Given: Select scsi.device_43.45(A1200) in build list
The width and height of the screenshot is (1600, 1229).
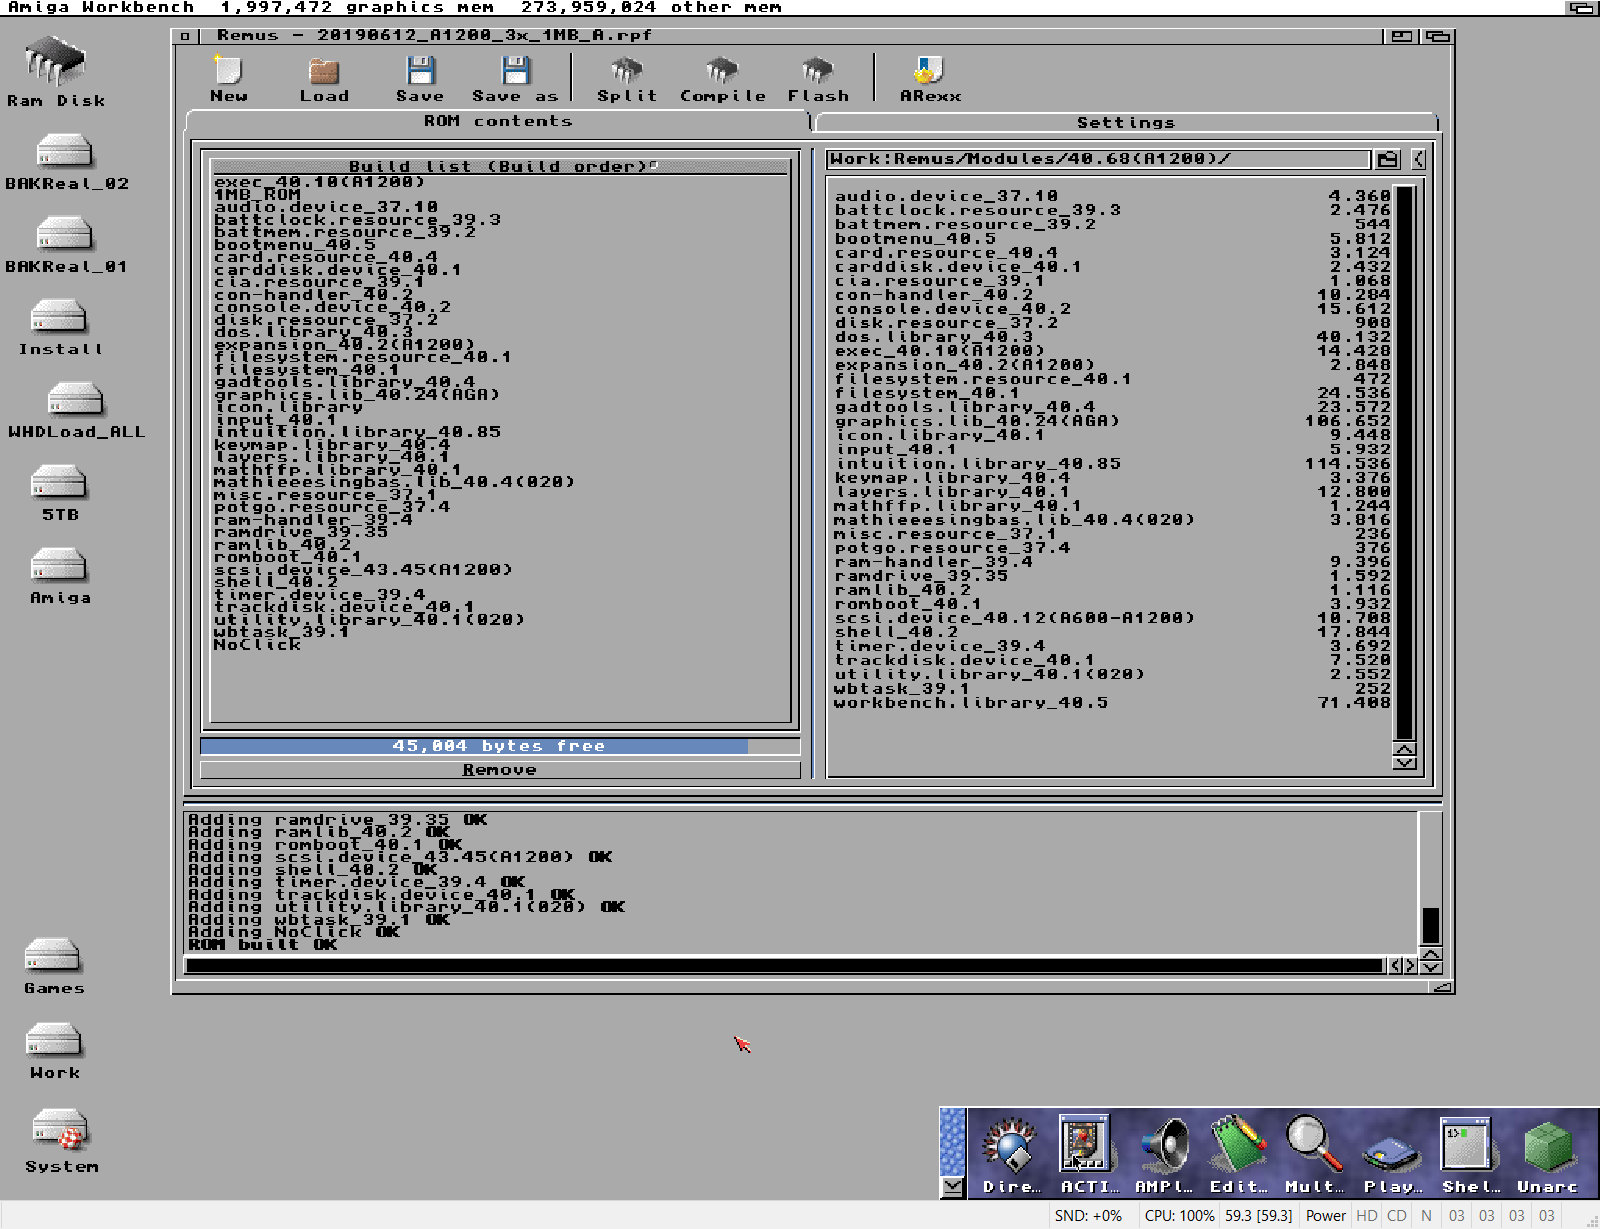Looking at the screenshot, I should (x=363, y=570).
